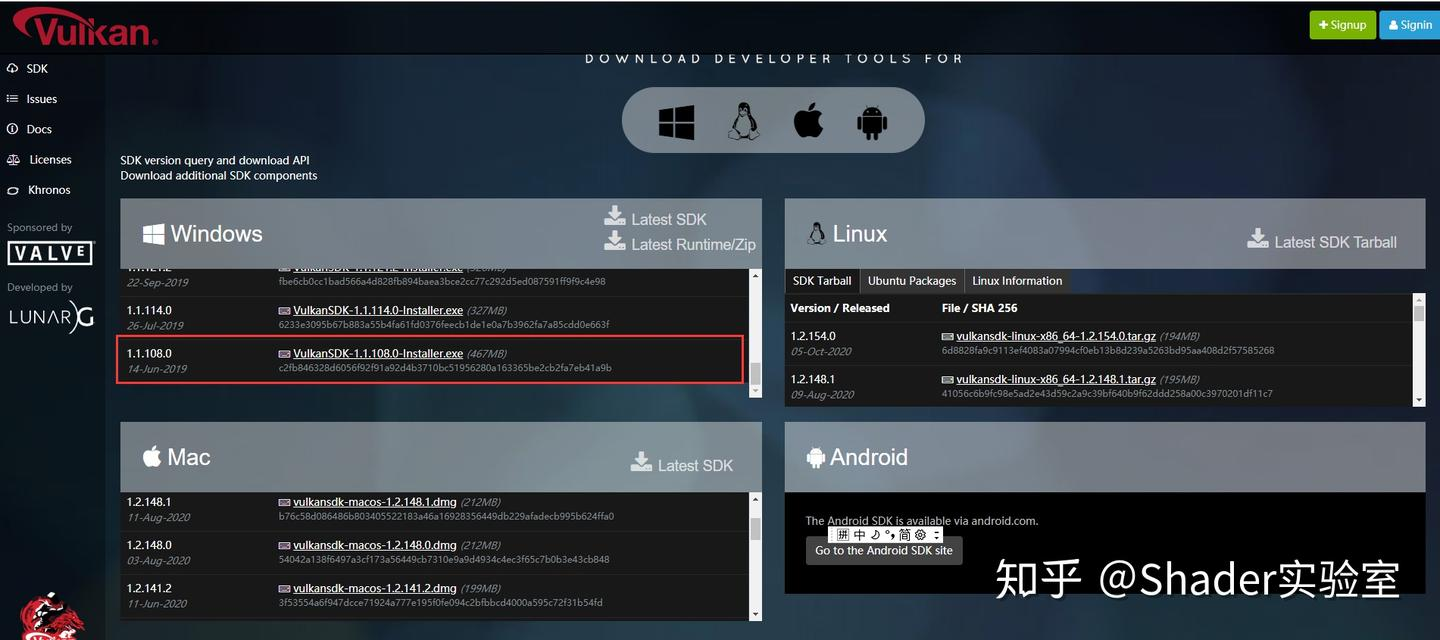This screenshot has width=1440, height=640.
Task: Switch to the Linux Information tab
Action: pyautogui.click(x=1017, y=281)
